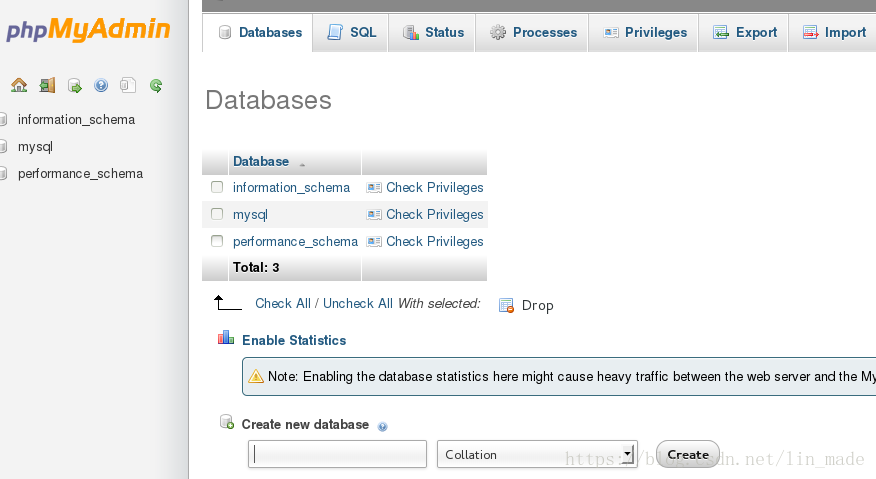
Task: Click the Enable Statistics chart icon
Action: (x=226, y=338)
